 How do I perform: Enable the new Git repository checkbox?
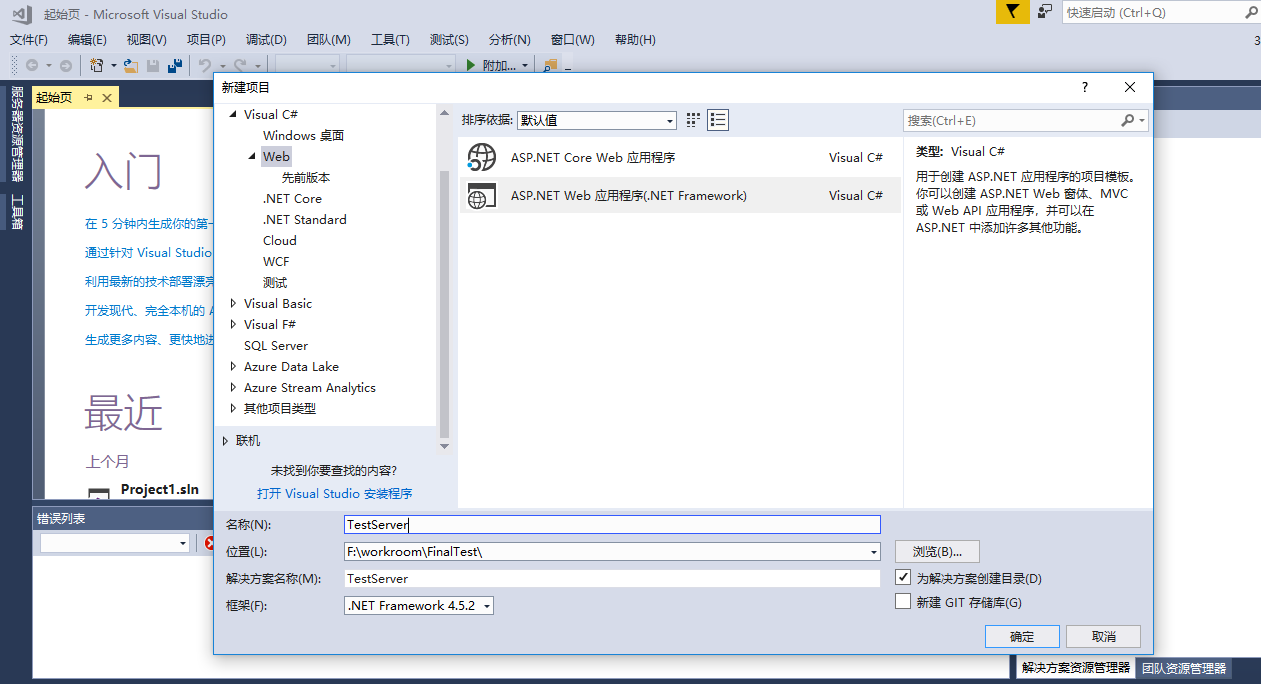coord(903,602)
